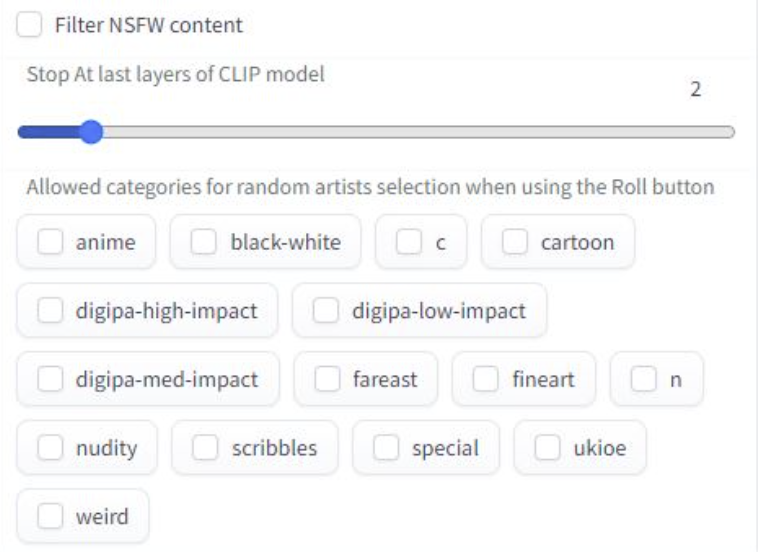Enable the special category checkbox

386,448
